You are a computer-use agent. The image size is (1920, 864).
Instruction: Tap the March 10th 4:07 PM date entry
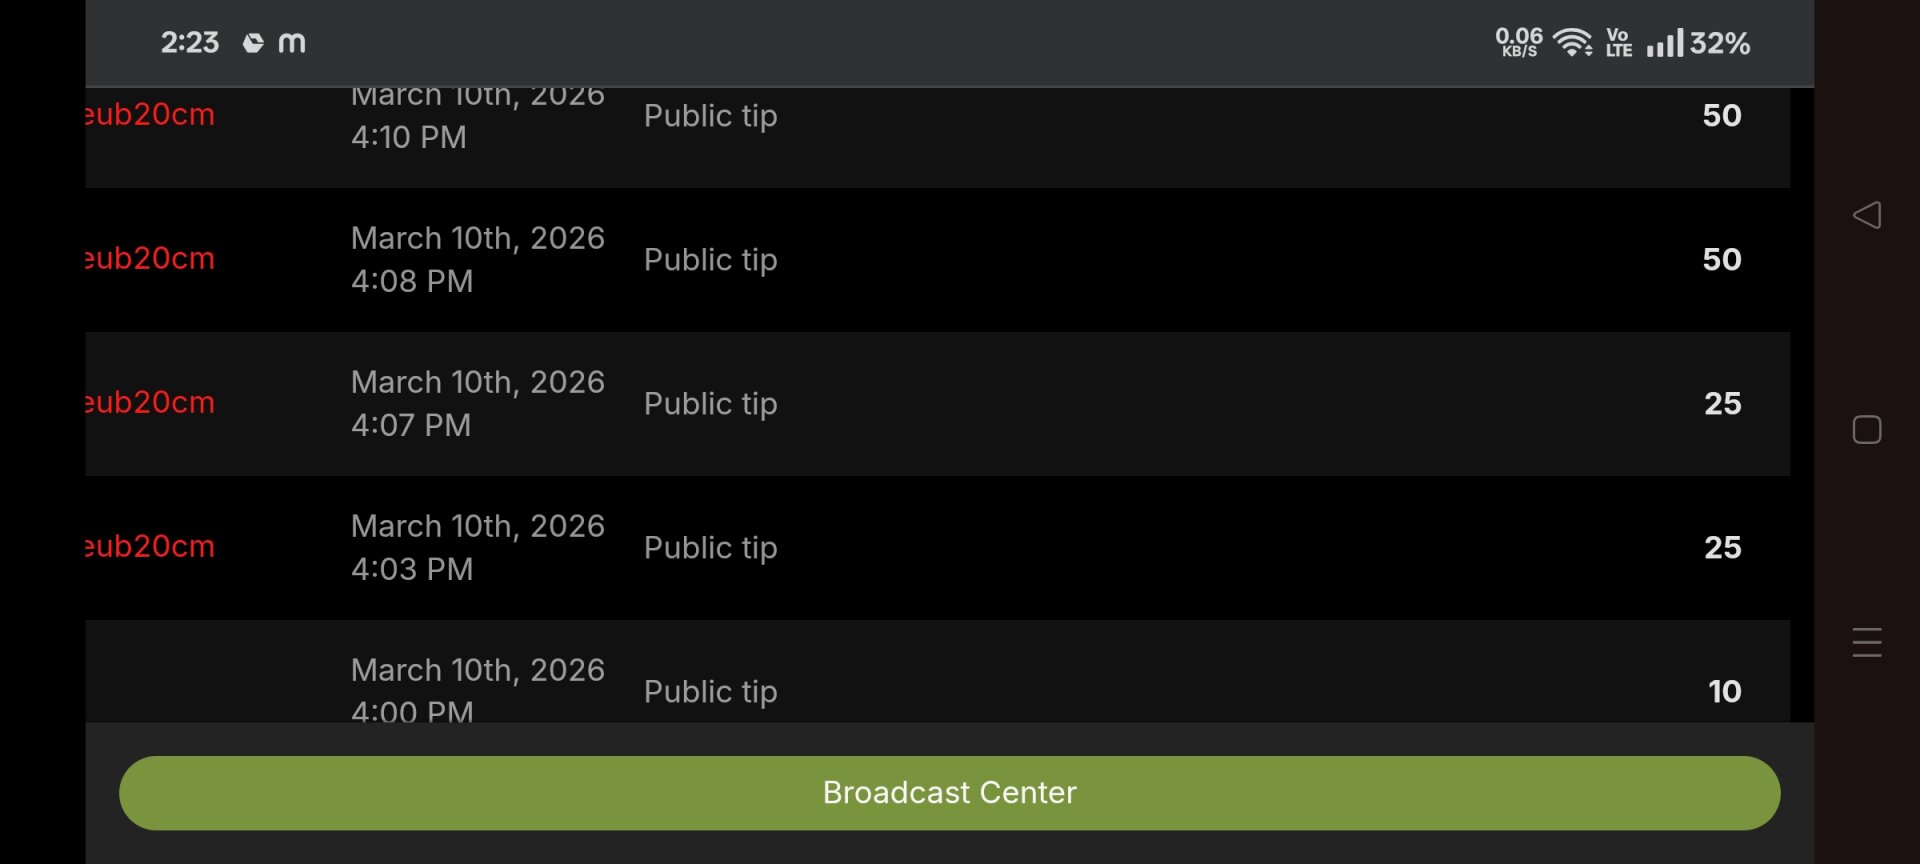click(477, 403)
